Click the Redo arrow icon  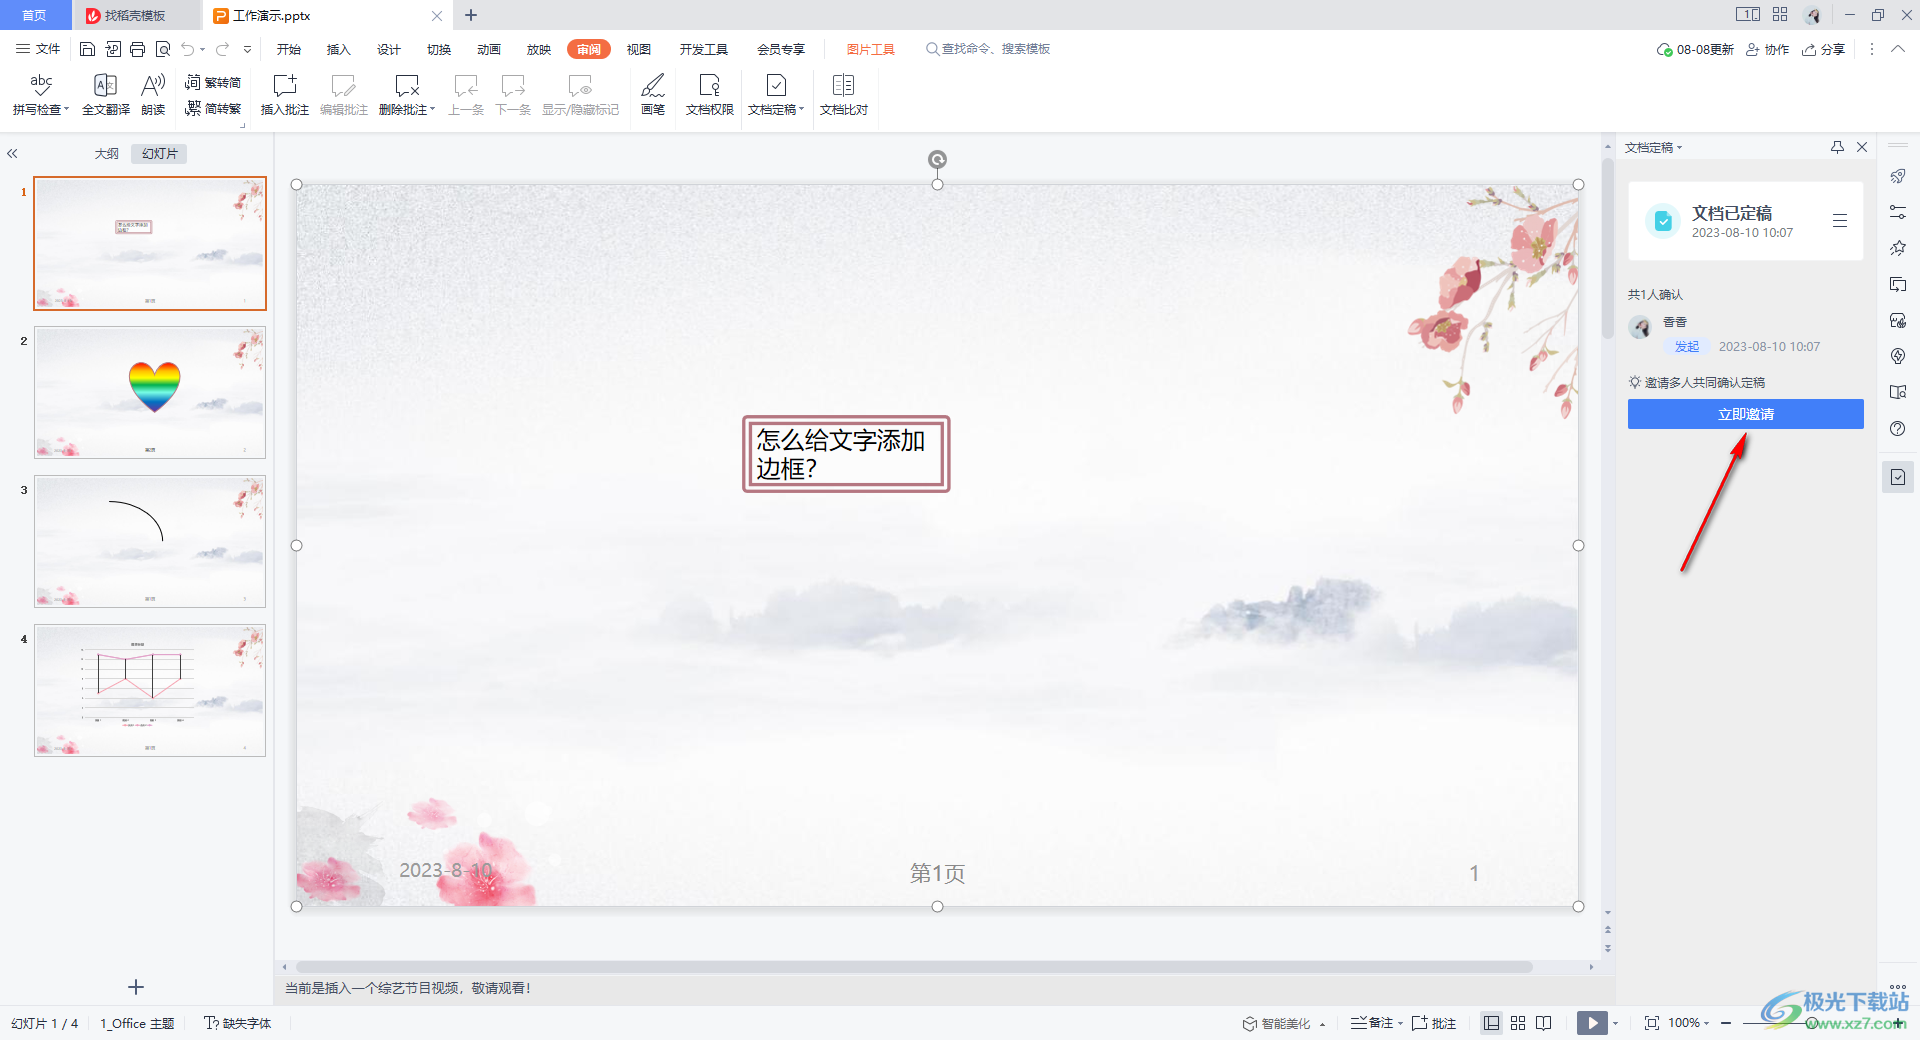pos(222,49)
